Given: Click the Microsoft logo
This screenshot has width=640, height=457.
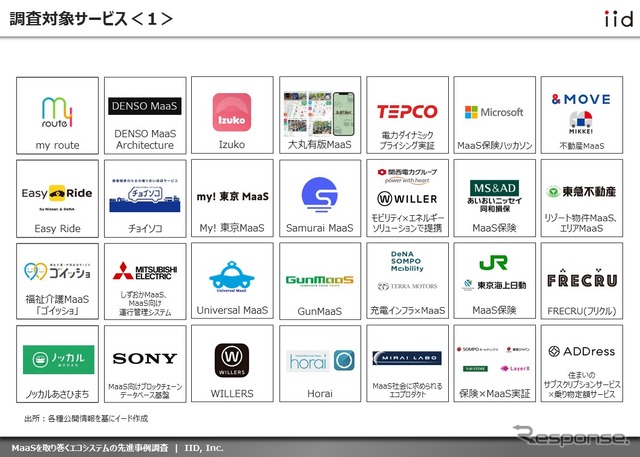Looking at the screenshot, I should coord(494,112).
